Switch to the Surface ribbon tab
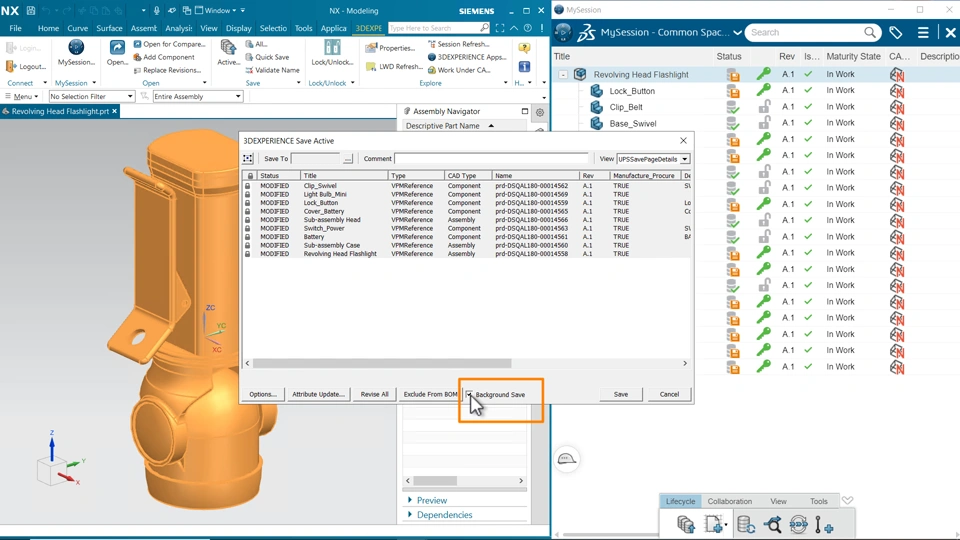This screenshot has height=540, width=960. [x=109, y=28]
